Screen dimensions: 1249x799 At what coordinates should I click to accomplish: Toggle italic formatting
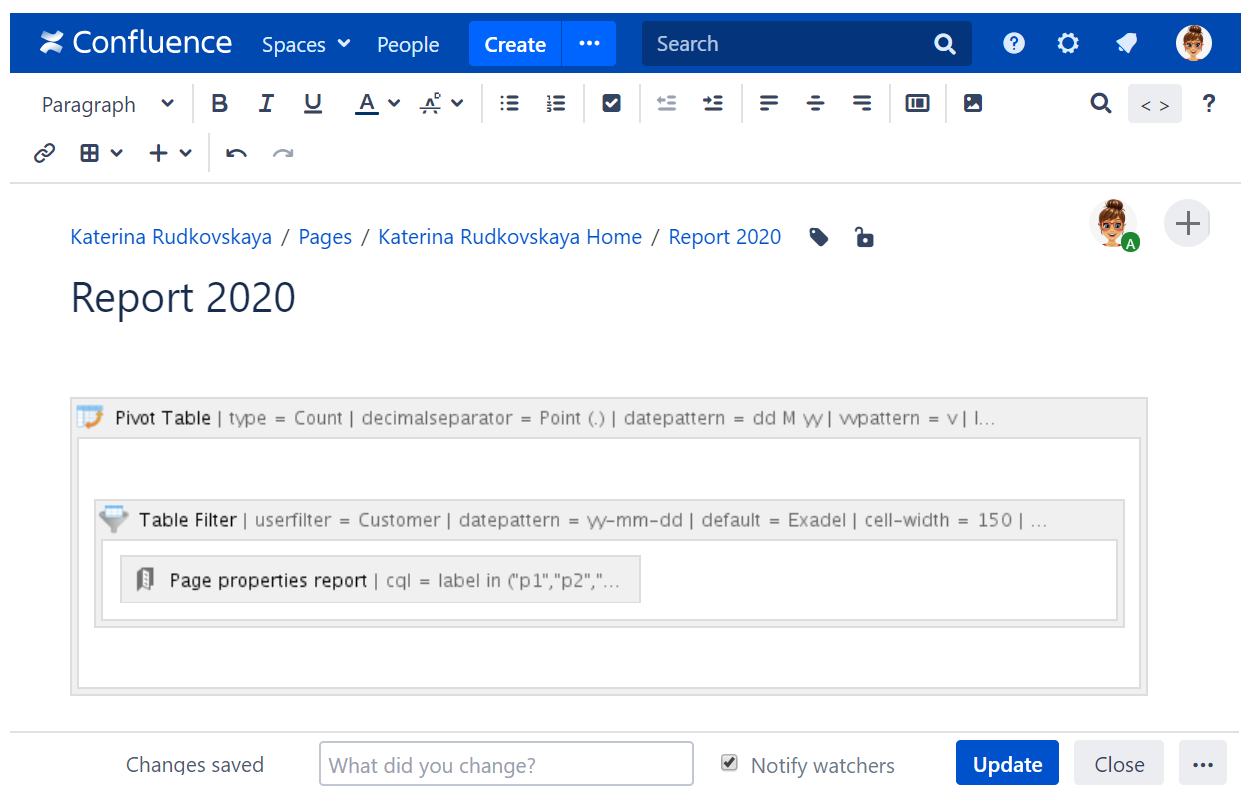point(266,103)
